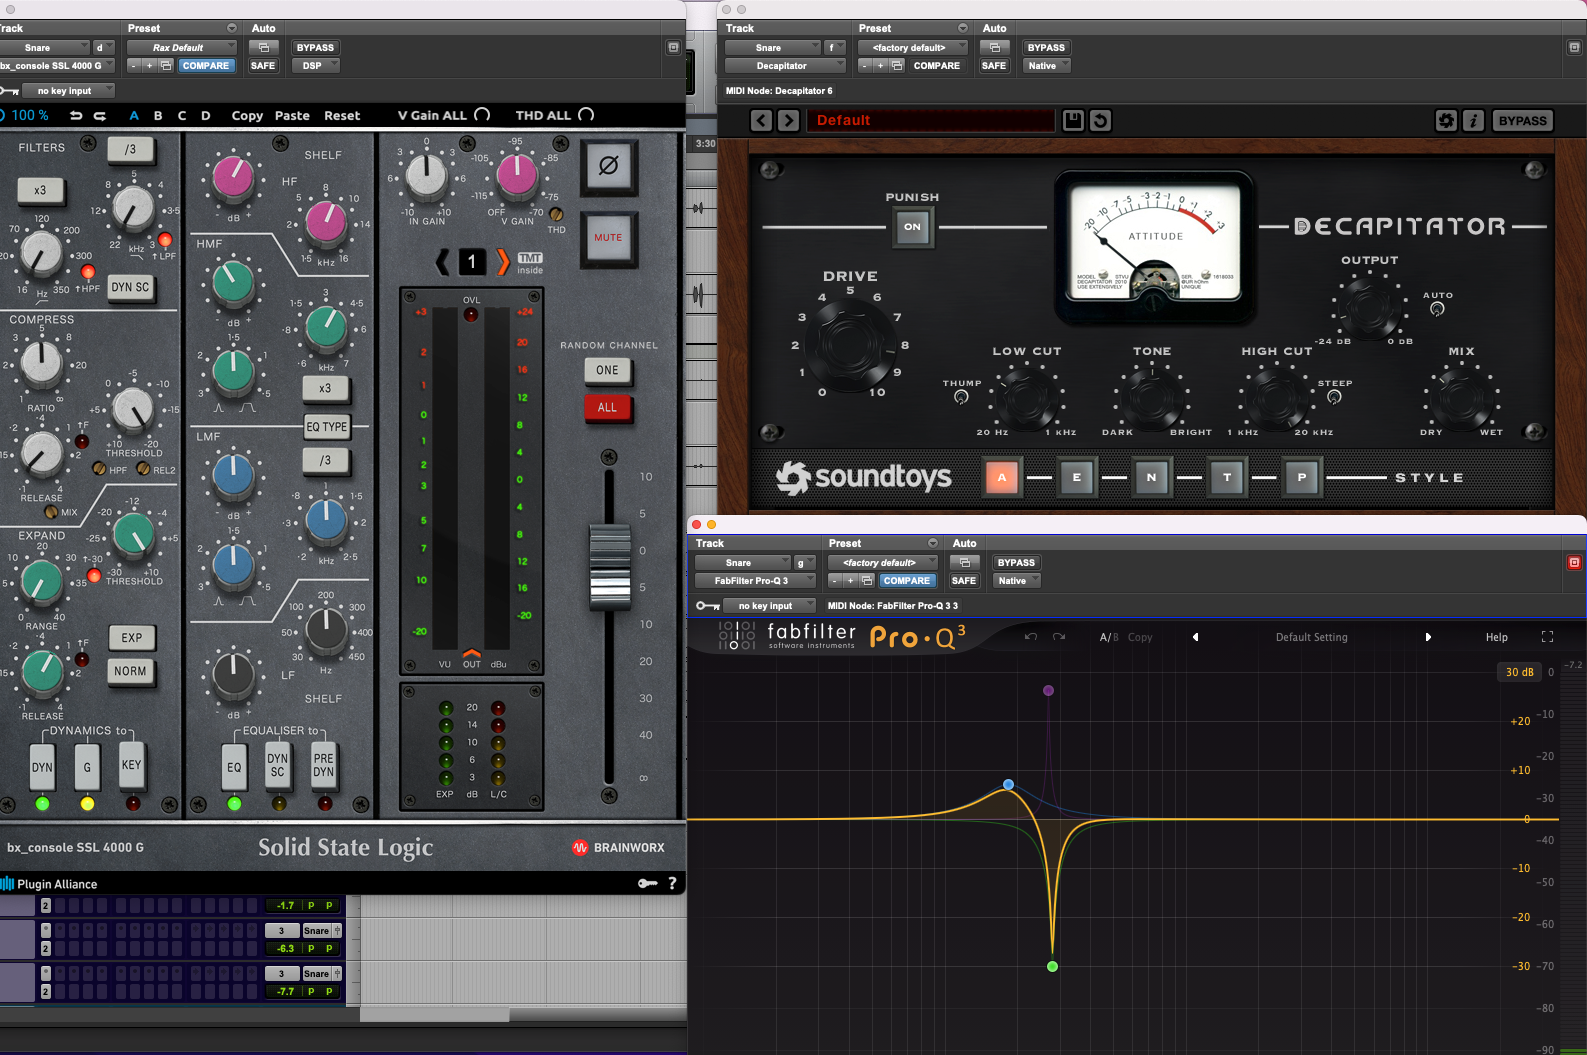1587x1055 pixels.
Task: Click the Brainworx logo
Action: tap(618, 848)
